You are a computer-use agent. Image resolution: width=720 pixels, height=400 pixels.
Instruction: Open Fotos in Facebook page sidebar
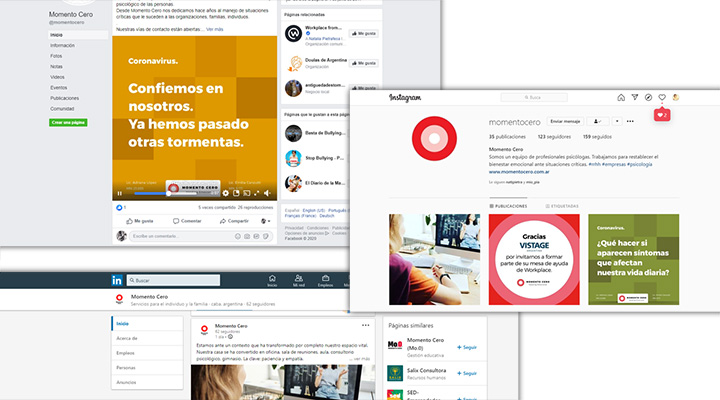[x=56, y=56]
